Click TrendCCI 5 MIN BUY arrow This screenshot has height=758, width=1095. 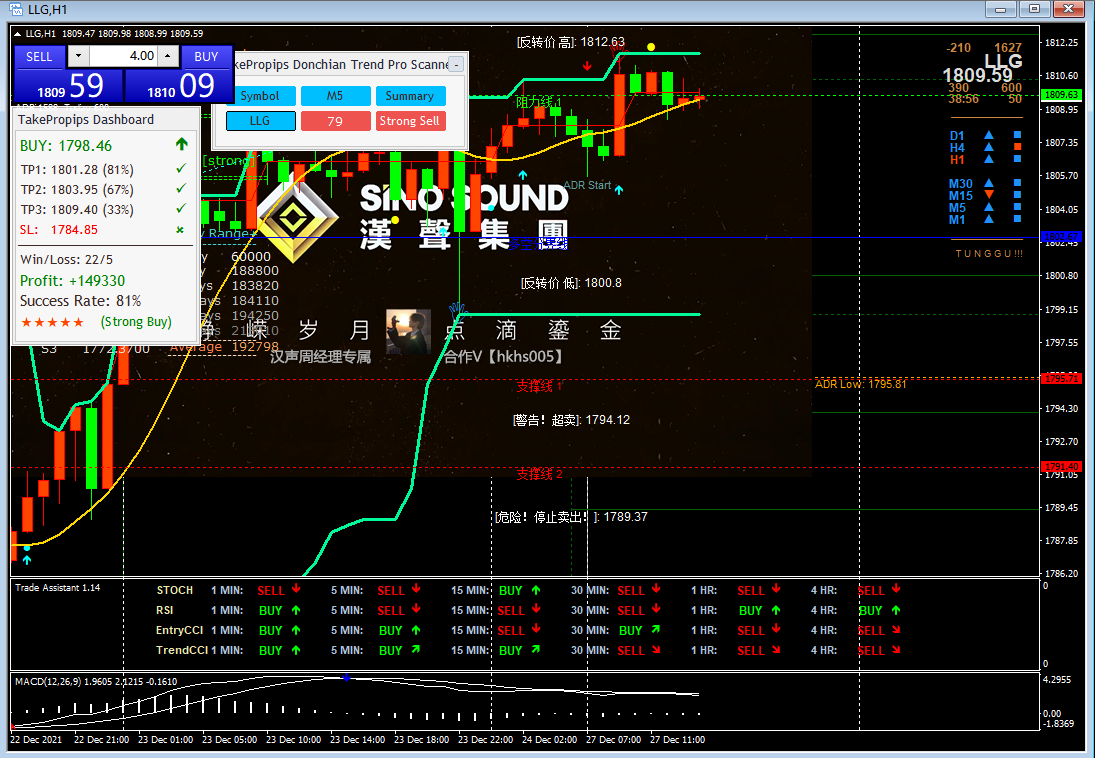416,649
